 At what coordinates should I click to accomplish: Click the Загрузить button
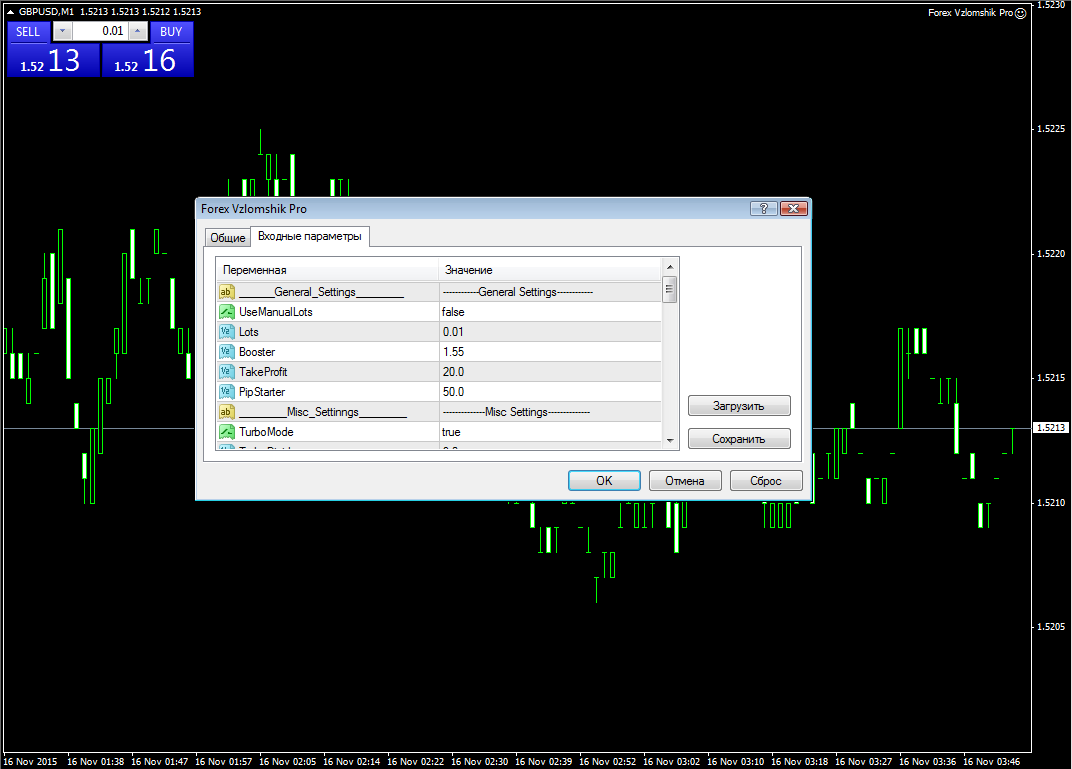pyautogui.click(x=739, y=405)
